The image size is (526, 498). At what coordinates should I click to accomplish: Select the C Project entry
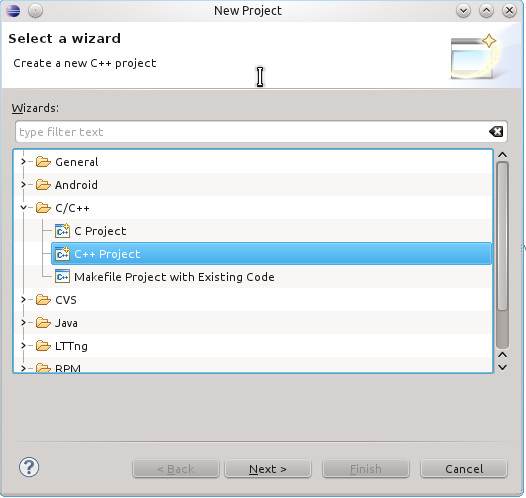point(100,231)
